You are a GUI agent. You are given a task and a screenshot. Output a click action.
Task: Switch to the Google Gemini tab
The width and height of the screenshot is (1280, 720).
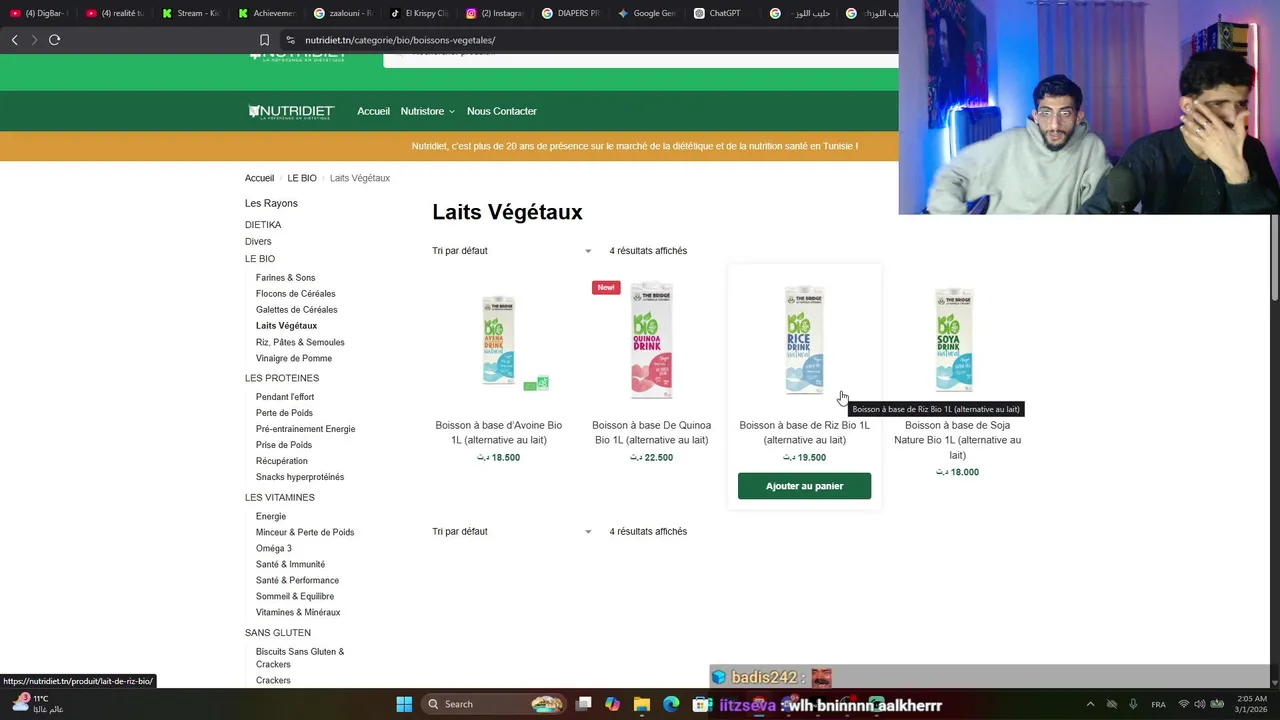647,13
